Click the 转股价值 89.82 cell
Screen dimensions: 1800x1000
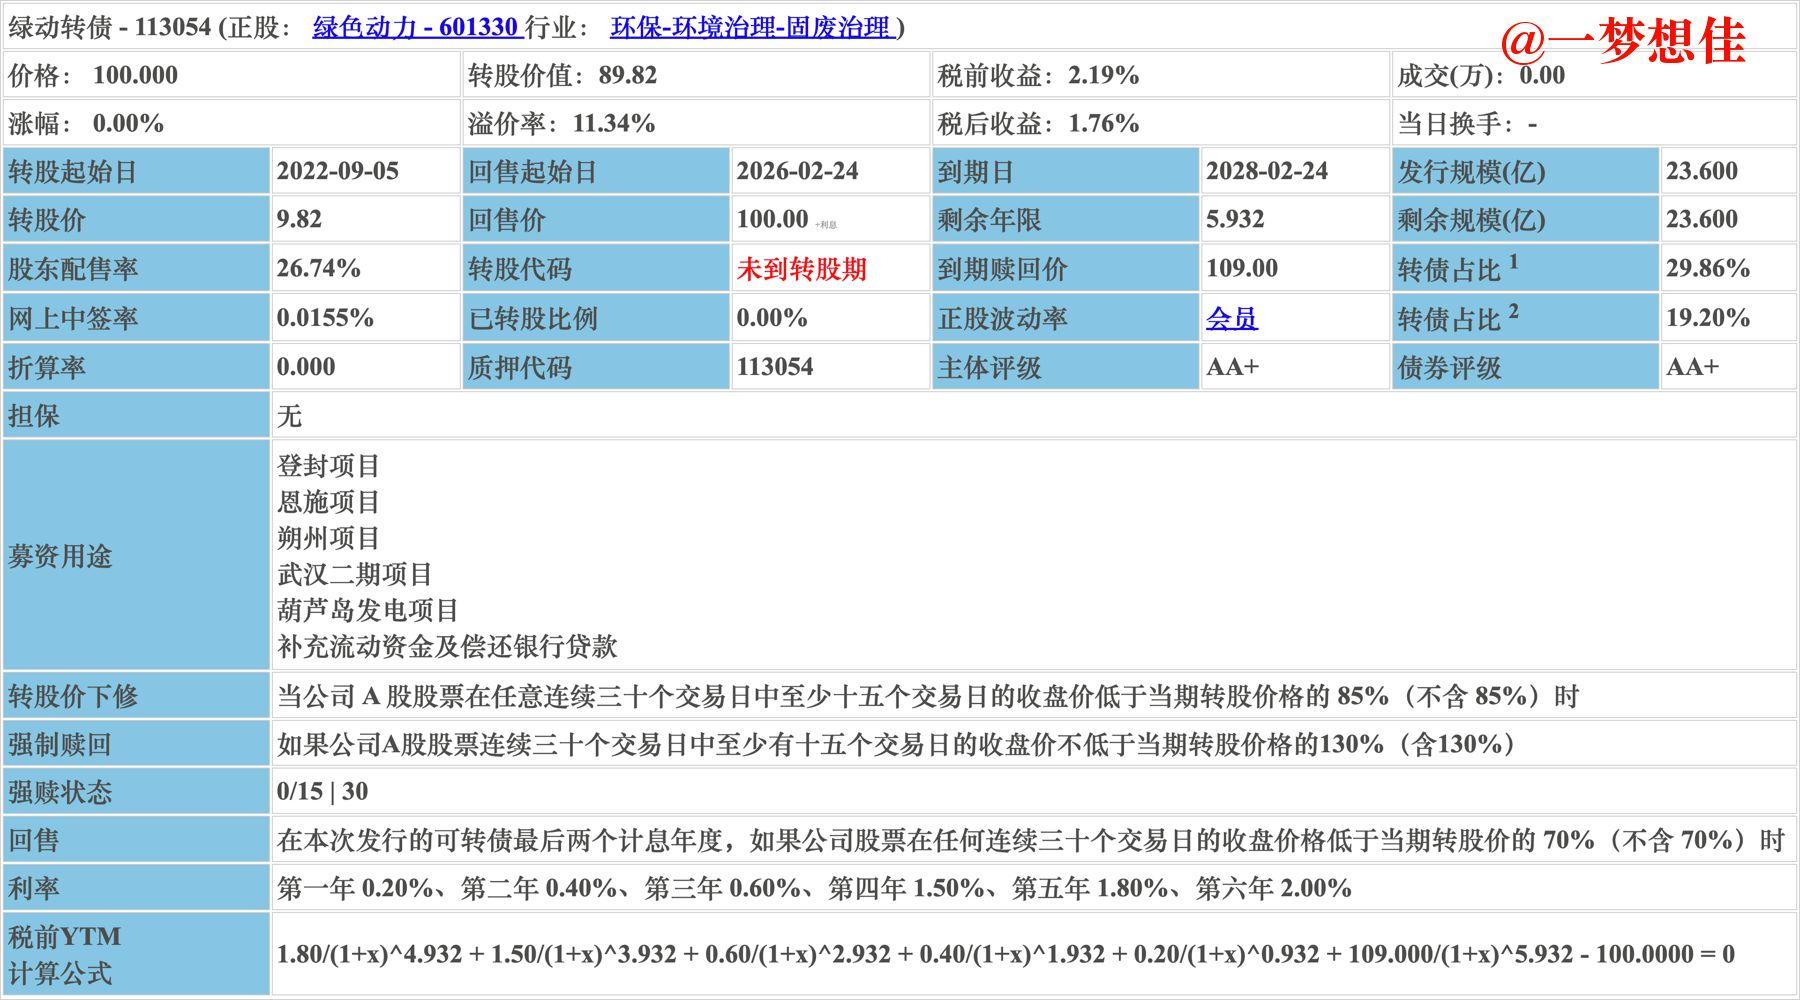[696, 75]
